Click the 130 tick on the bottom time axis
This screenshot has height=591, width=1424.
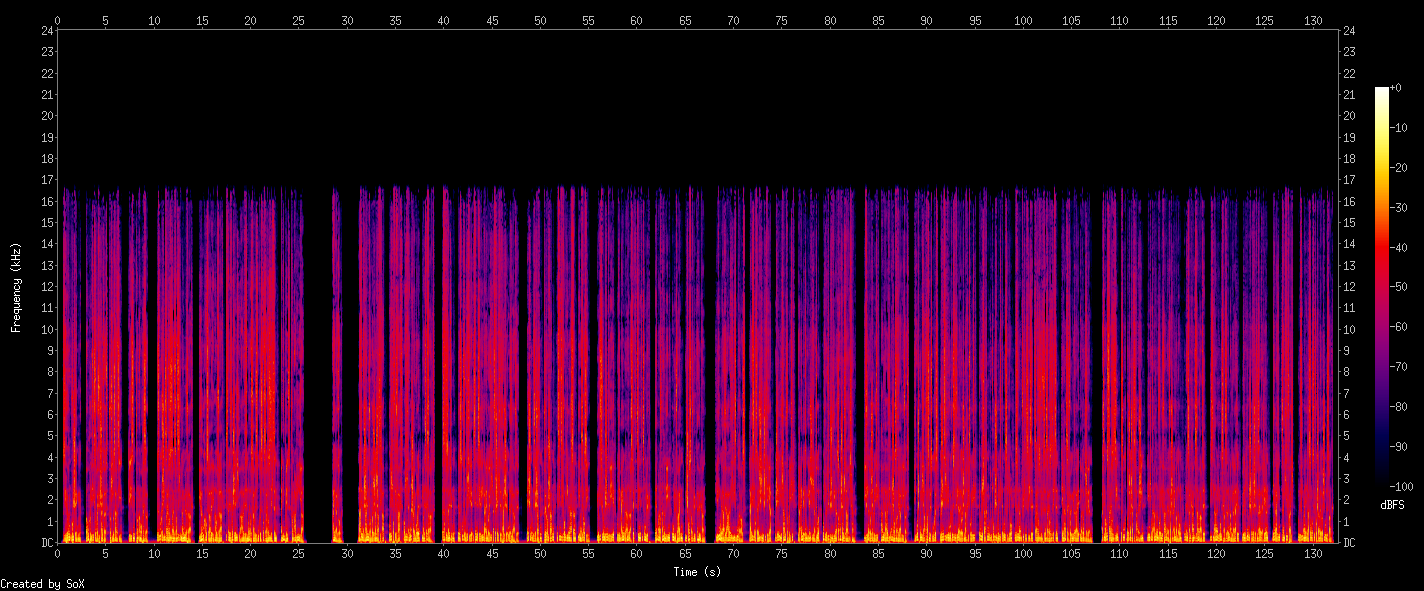tap(1313, 553)
